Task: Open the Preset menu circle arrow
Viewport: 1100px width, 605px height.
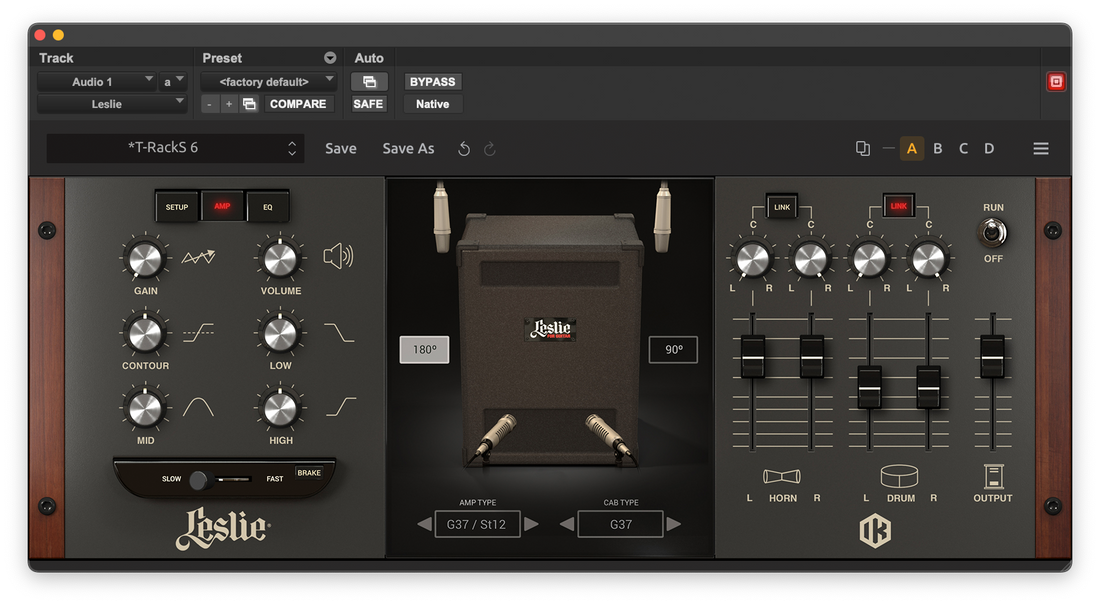Action: (x=330, y=58)
